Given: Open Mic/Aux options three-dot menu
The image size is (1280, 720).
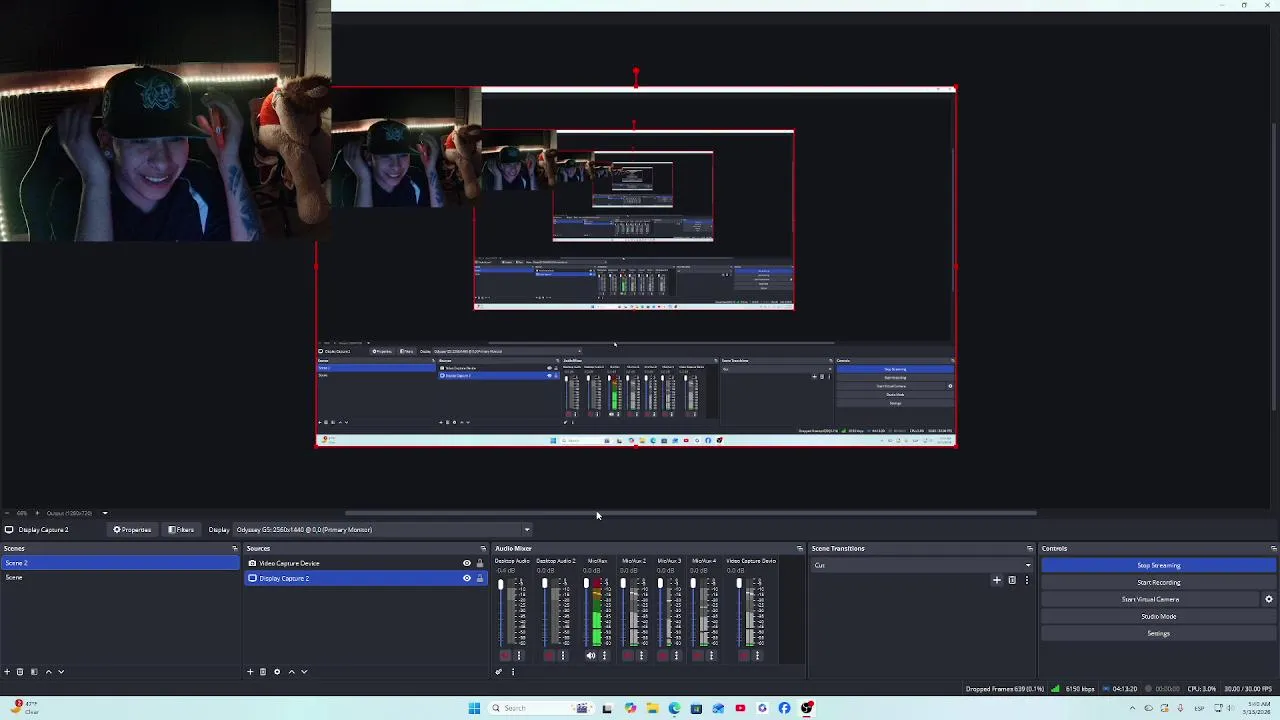Looking at the screenshot, I should click(604, 656).
